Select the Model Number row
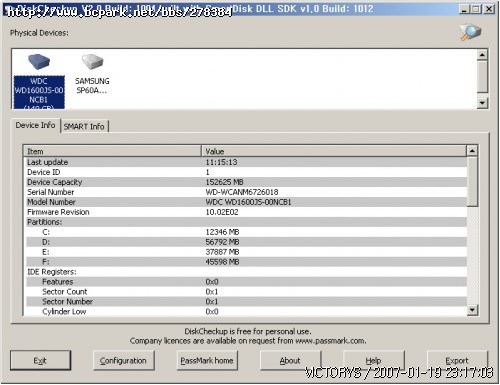The width and height of the screenshot is (500, 385). click(x=247, y=202)
